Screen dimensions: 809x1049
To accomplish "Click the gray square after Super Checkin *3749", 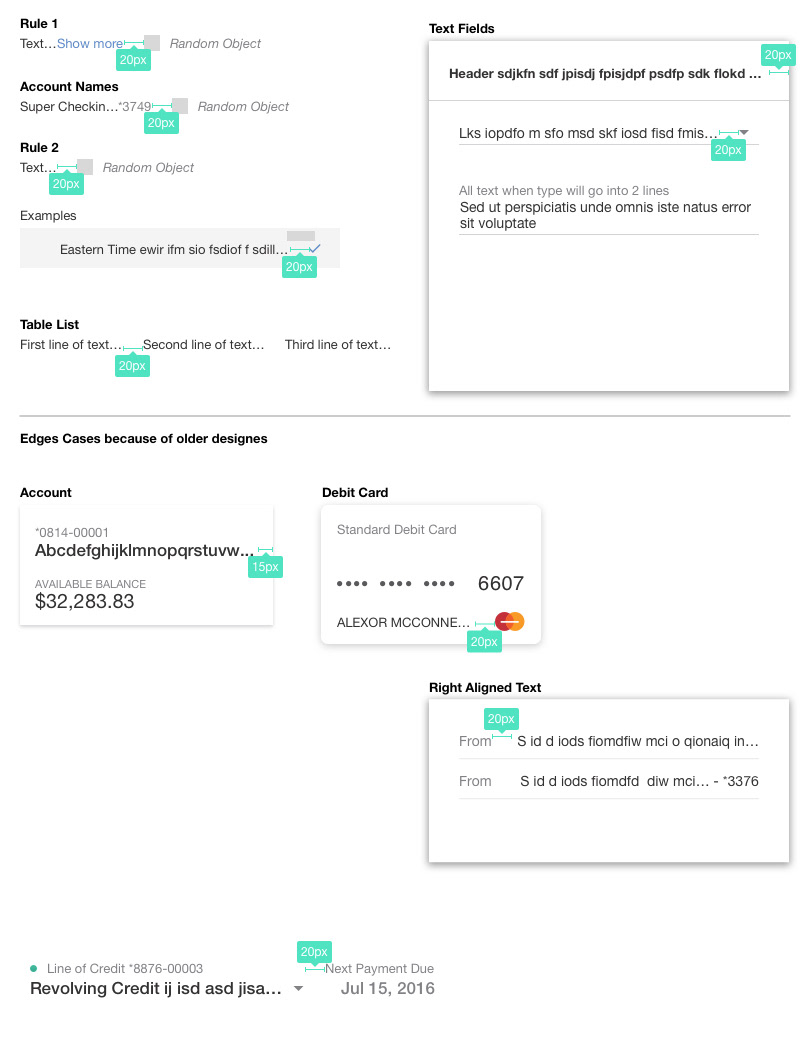I will click(179, 106).
